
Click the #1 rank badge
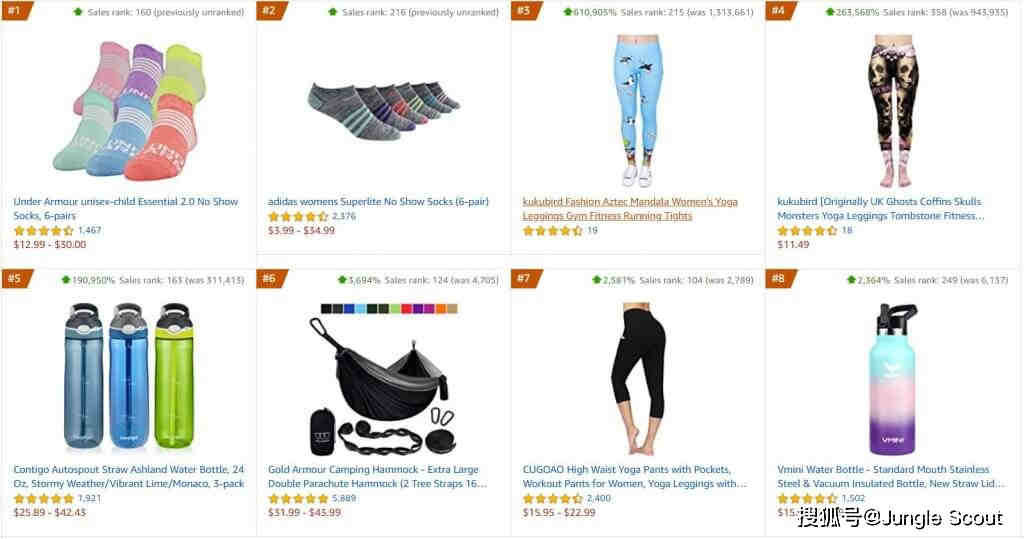click(x=16, y=10)
